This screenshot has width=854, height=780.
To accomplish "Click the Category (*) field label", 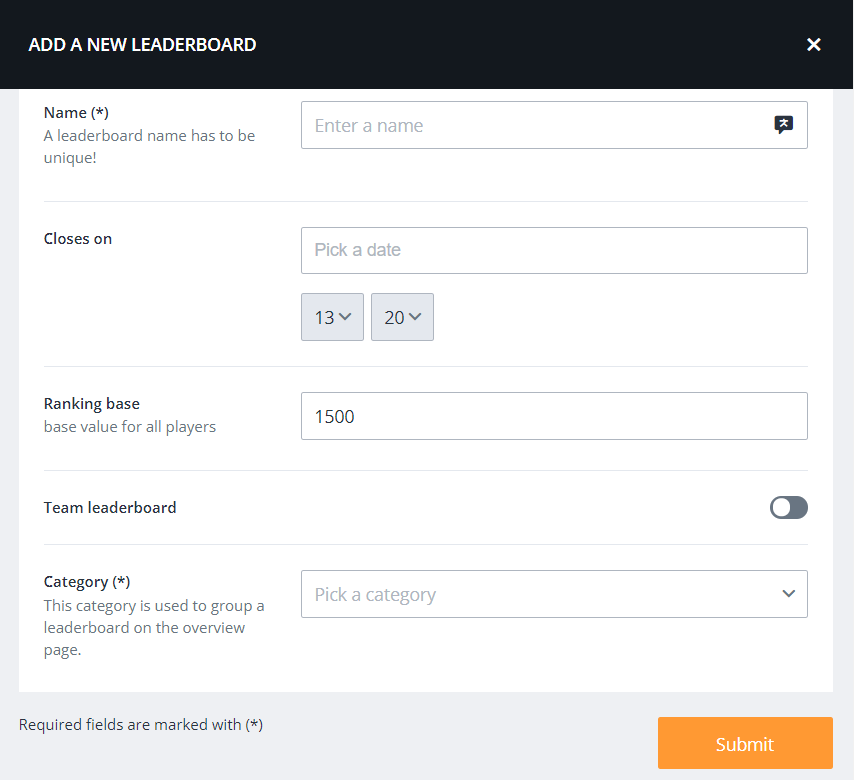I will 87,582.
